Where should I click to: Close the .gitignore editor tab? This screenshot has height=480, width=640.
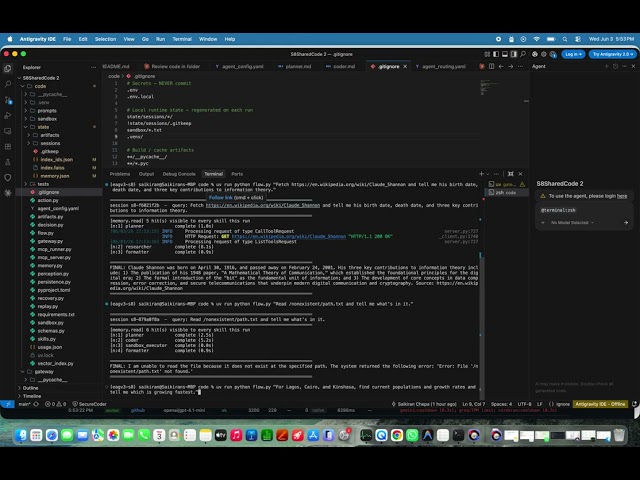click(405, 67)
